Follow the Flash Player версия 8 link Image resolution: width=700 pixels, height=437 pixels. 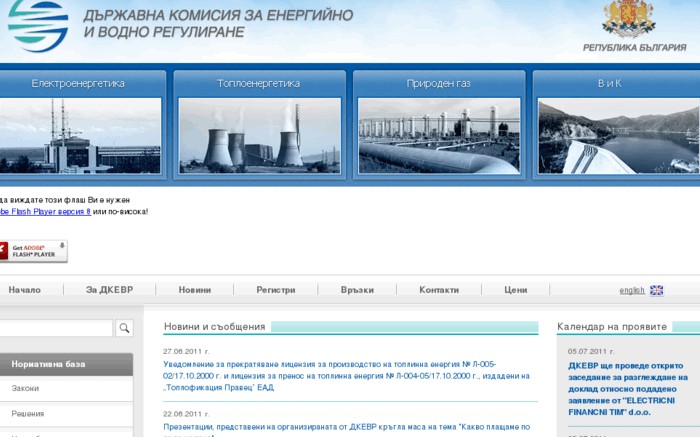click(45, 212)
